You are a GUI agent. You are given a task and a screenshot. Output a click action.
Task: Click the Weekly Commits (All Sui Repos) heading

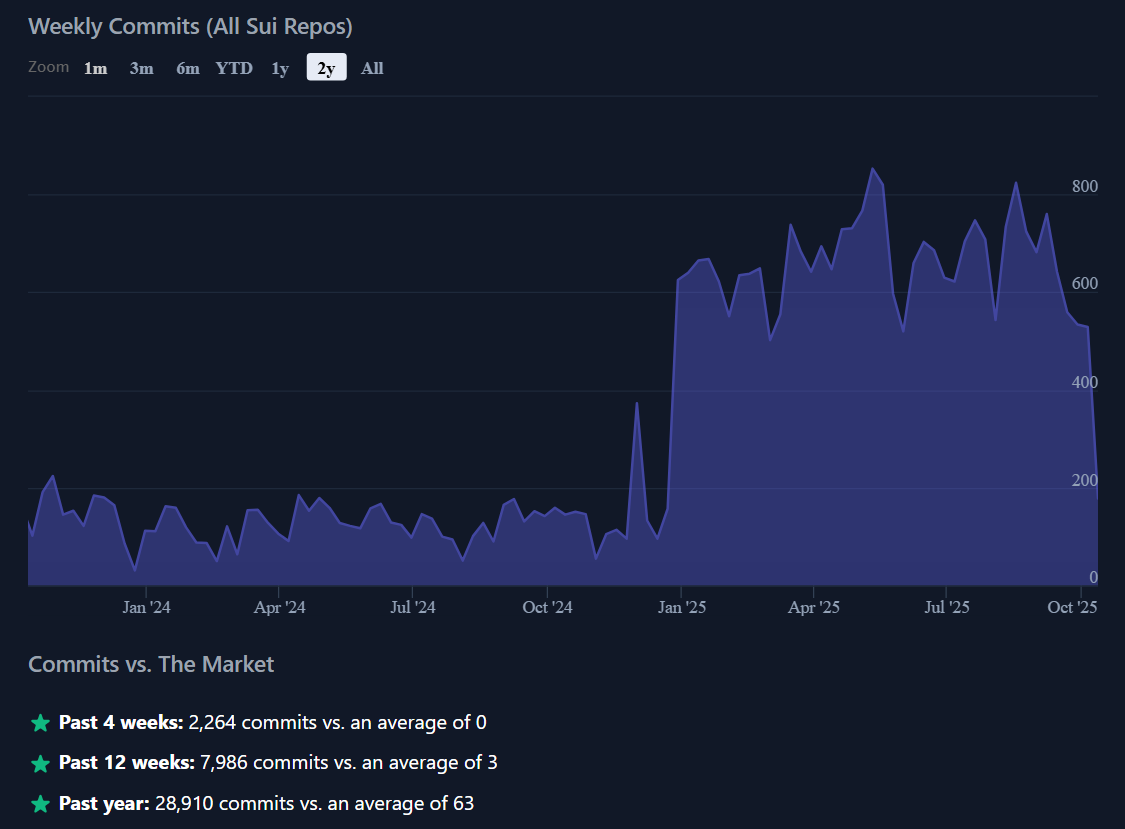190,26
